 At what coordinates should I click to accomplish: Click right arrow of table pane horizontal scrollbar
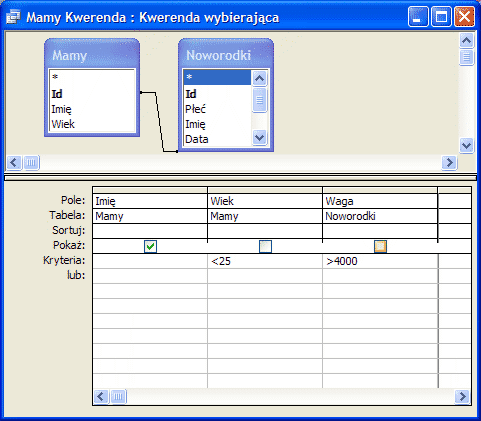coord(449,163)
